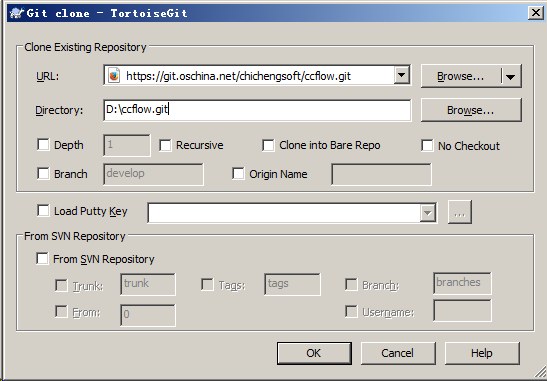Click the 'URL:' label
The height and width of the screenshot is (381, 547).
[x=48, y=76]
